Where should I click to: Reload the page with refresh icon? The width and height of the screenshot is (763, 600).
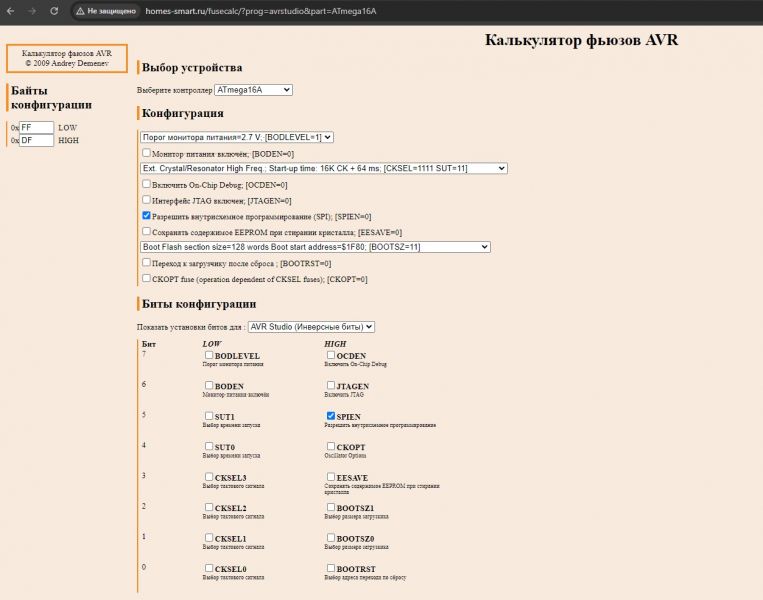54,11
